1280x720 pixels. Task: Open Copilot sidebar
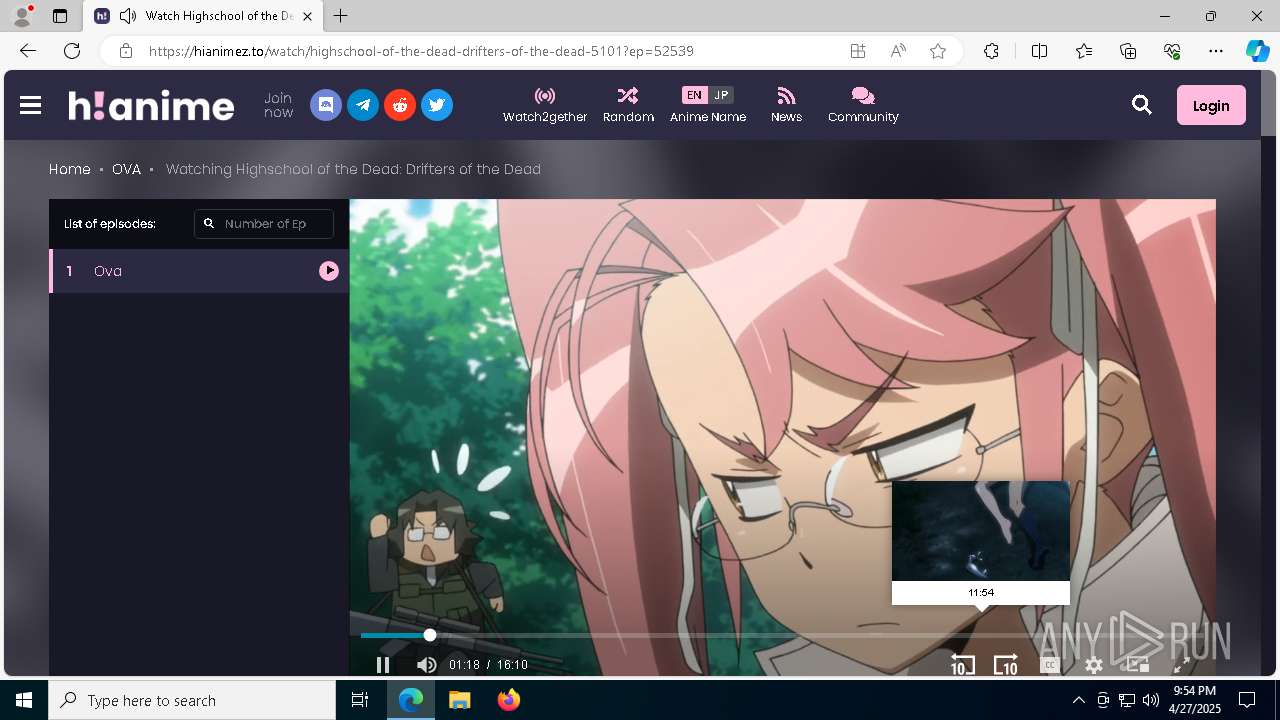coord(1257,51)
